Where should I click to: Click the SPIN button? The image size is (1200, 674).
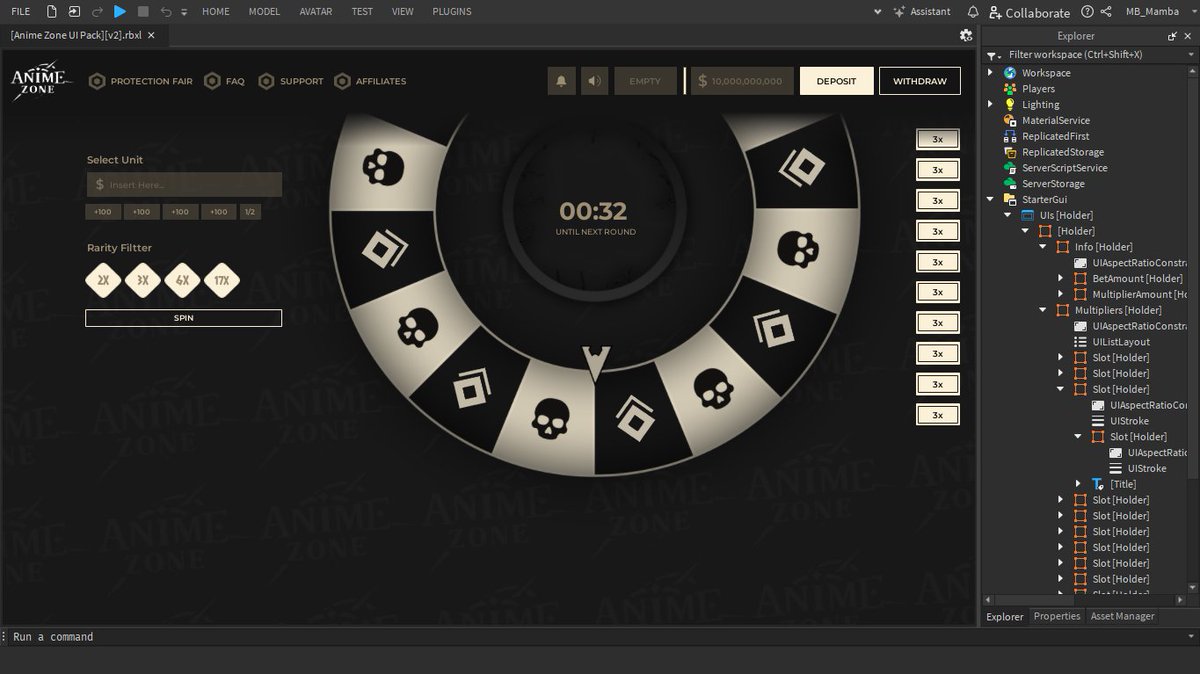(x=183, y=318)
